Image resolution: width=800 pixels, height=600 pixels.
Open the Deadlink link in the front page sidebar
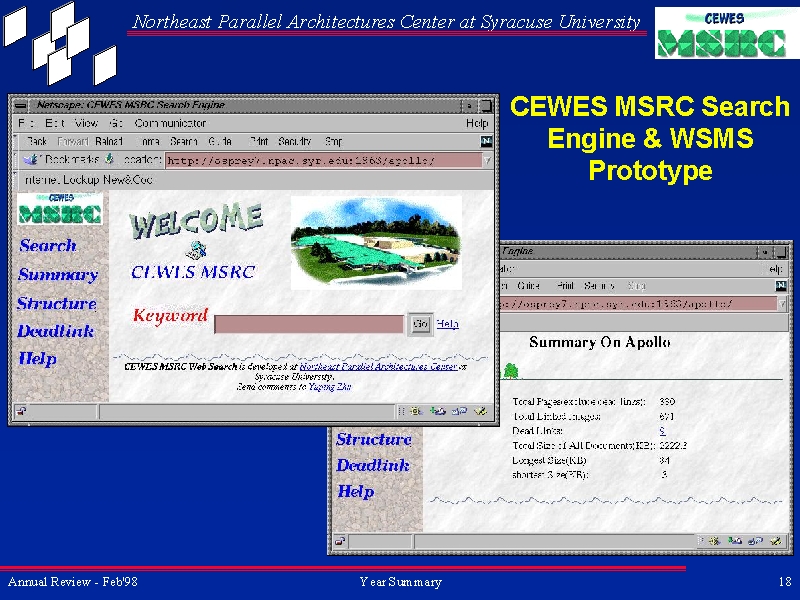[56, 331]
